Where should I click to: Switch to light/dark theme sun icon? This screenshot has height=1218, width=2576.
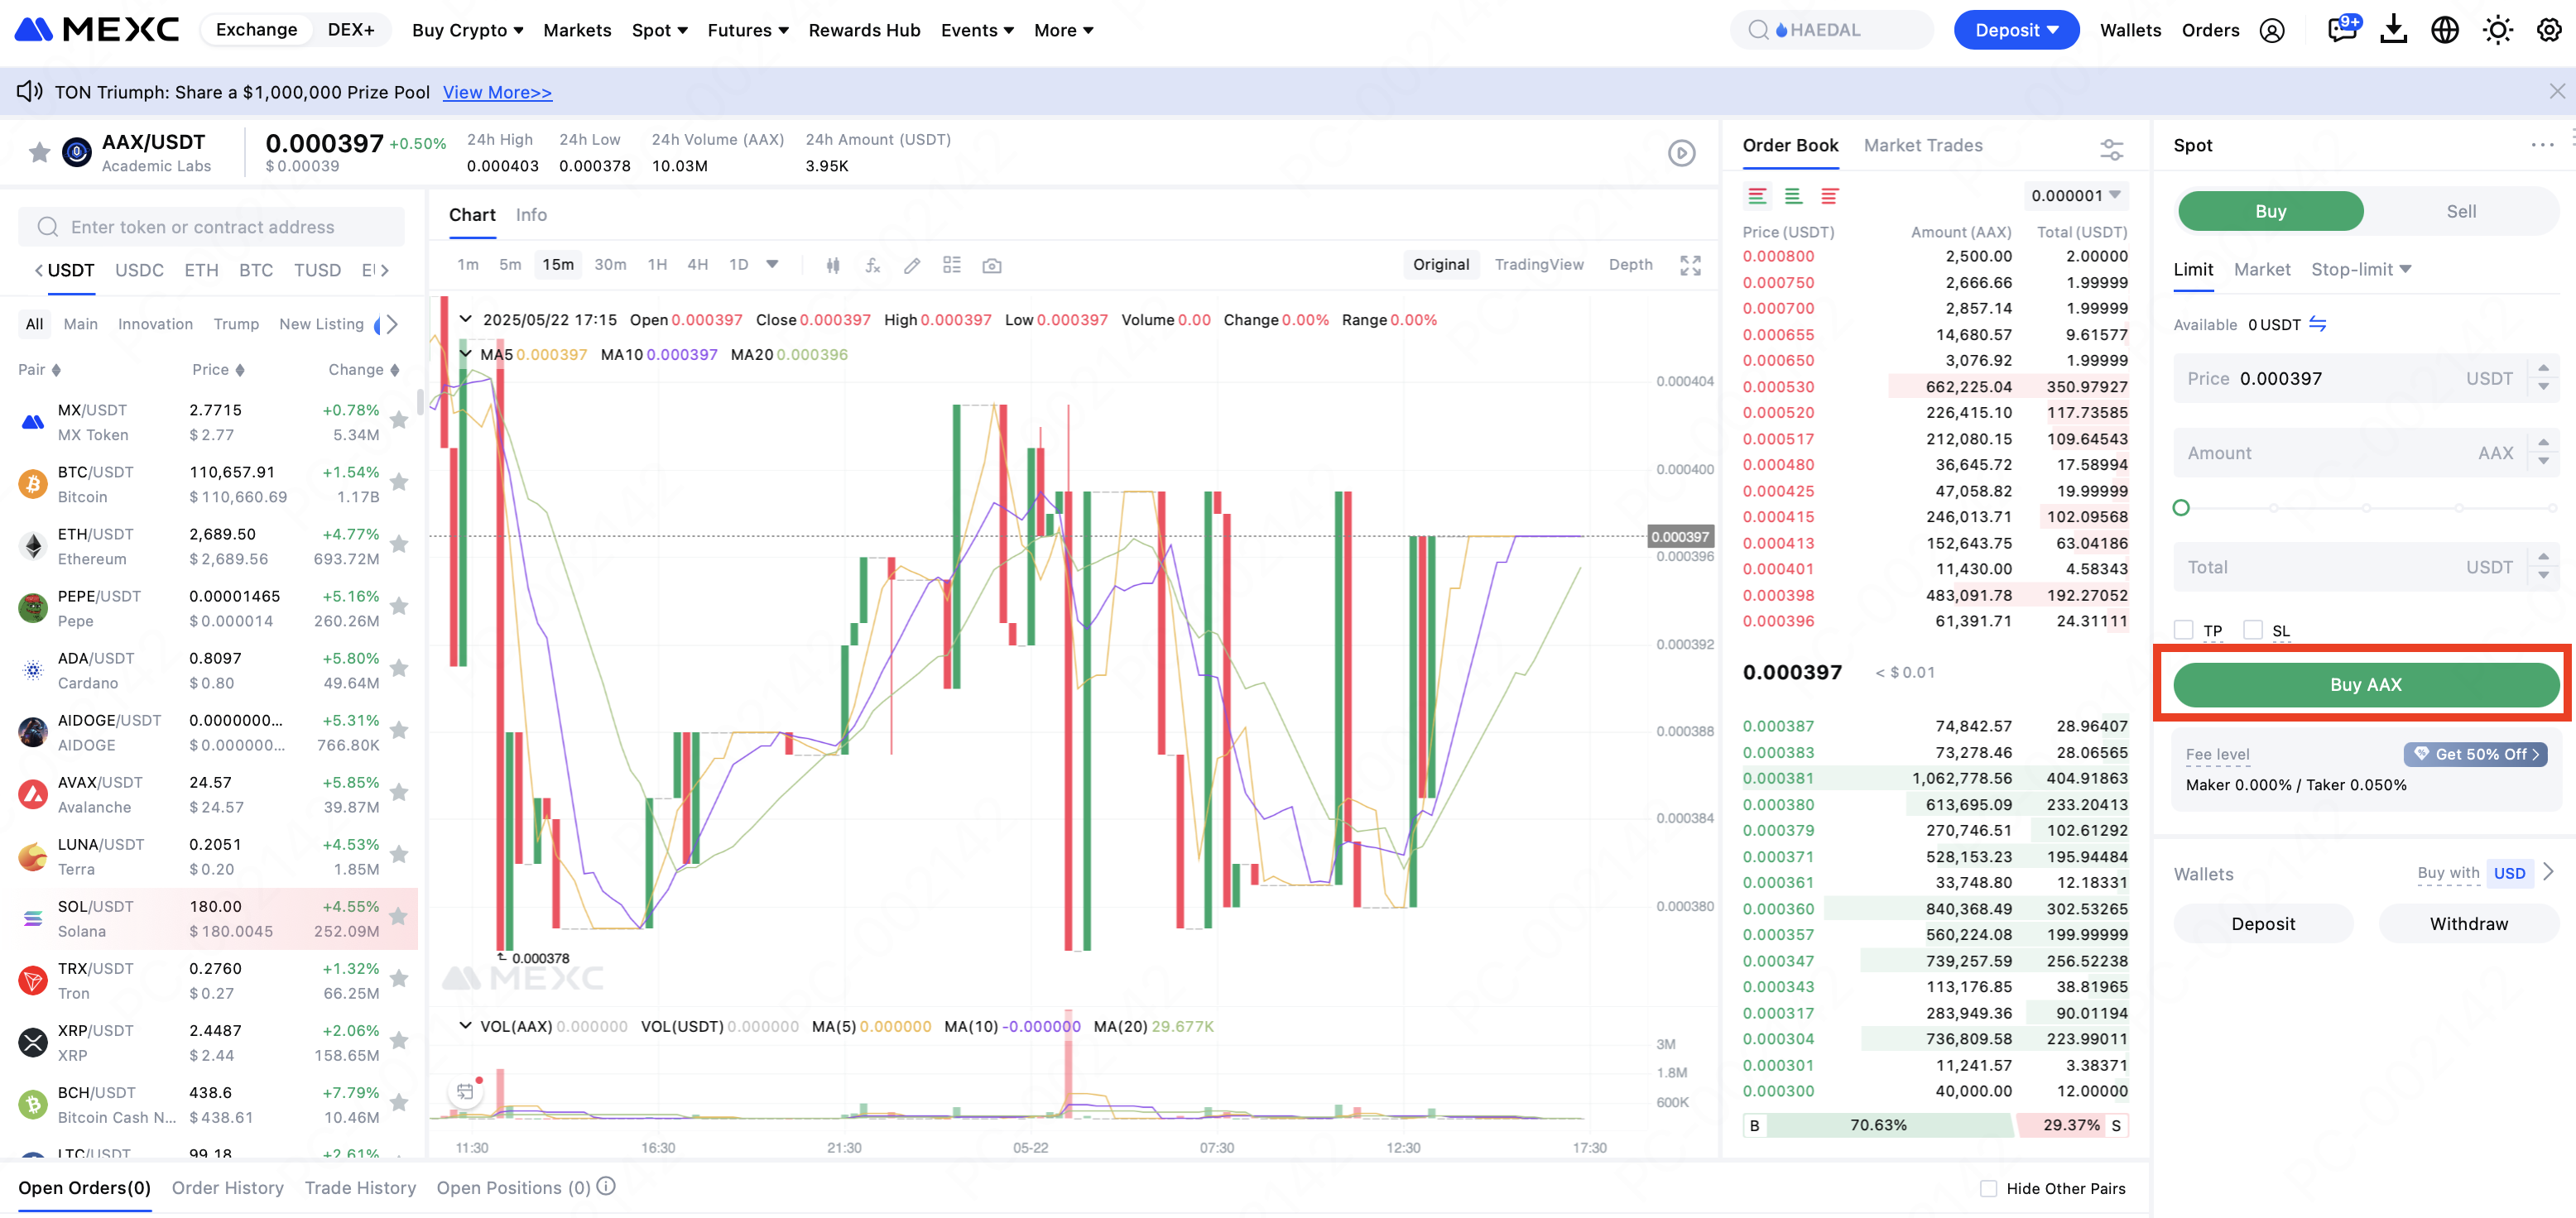(x=2497, y=30)
